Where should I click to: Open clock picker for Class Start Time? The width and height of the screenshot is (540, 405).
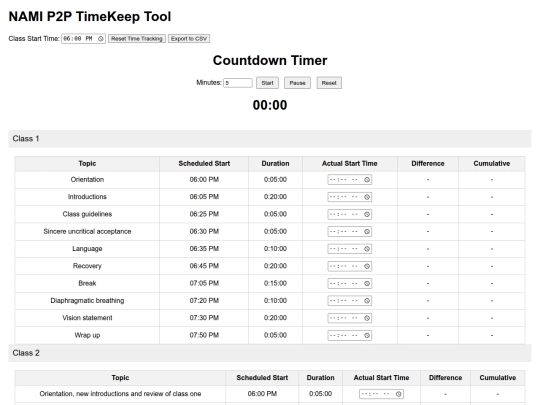point(101,39)
